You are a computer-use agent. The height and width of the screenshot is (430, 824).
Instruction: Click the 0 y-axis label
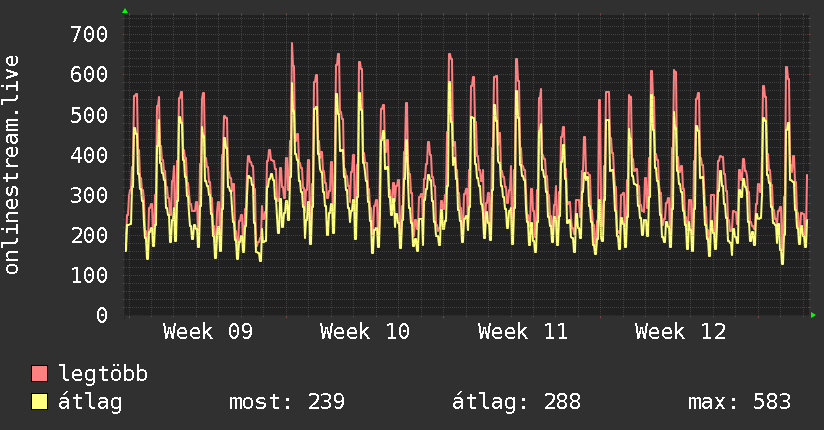pyautogui.click(x=102, y=315)
